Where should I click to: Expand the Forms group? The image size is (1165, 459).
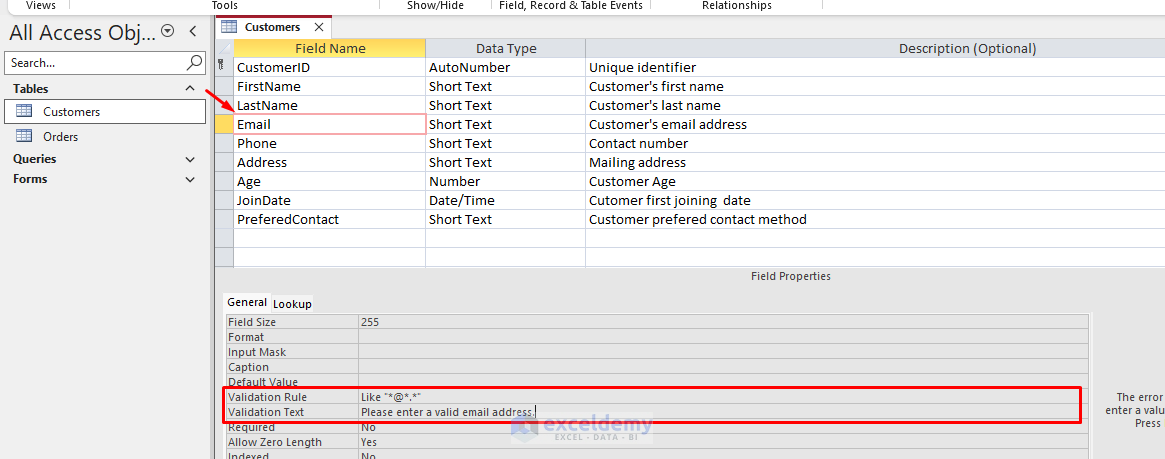(189, 179)
